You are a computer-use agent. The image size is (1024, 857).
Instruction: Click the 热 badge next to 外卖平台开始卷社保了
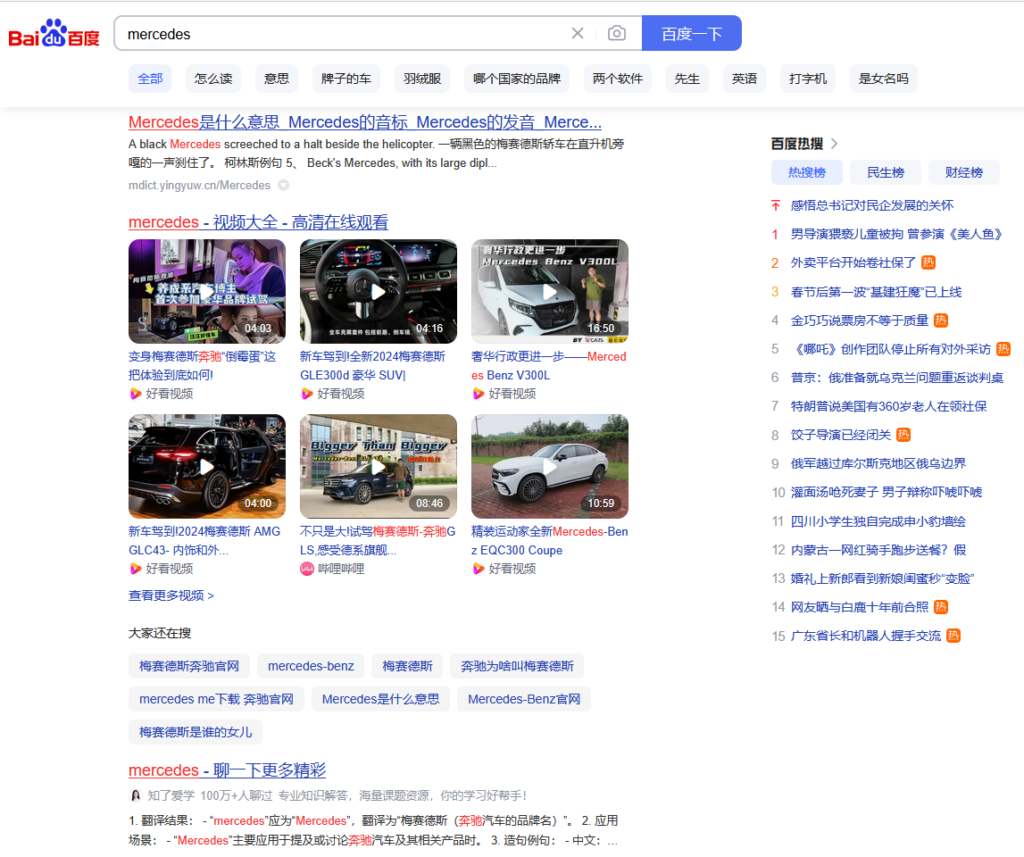[928, 262]
